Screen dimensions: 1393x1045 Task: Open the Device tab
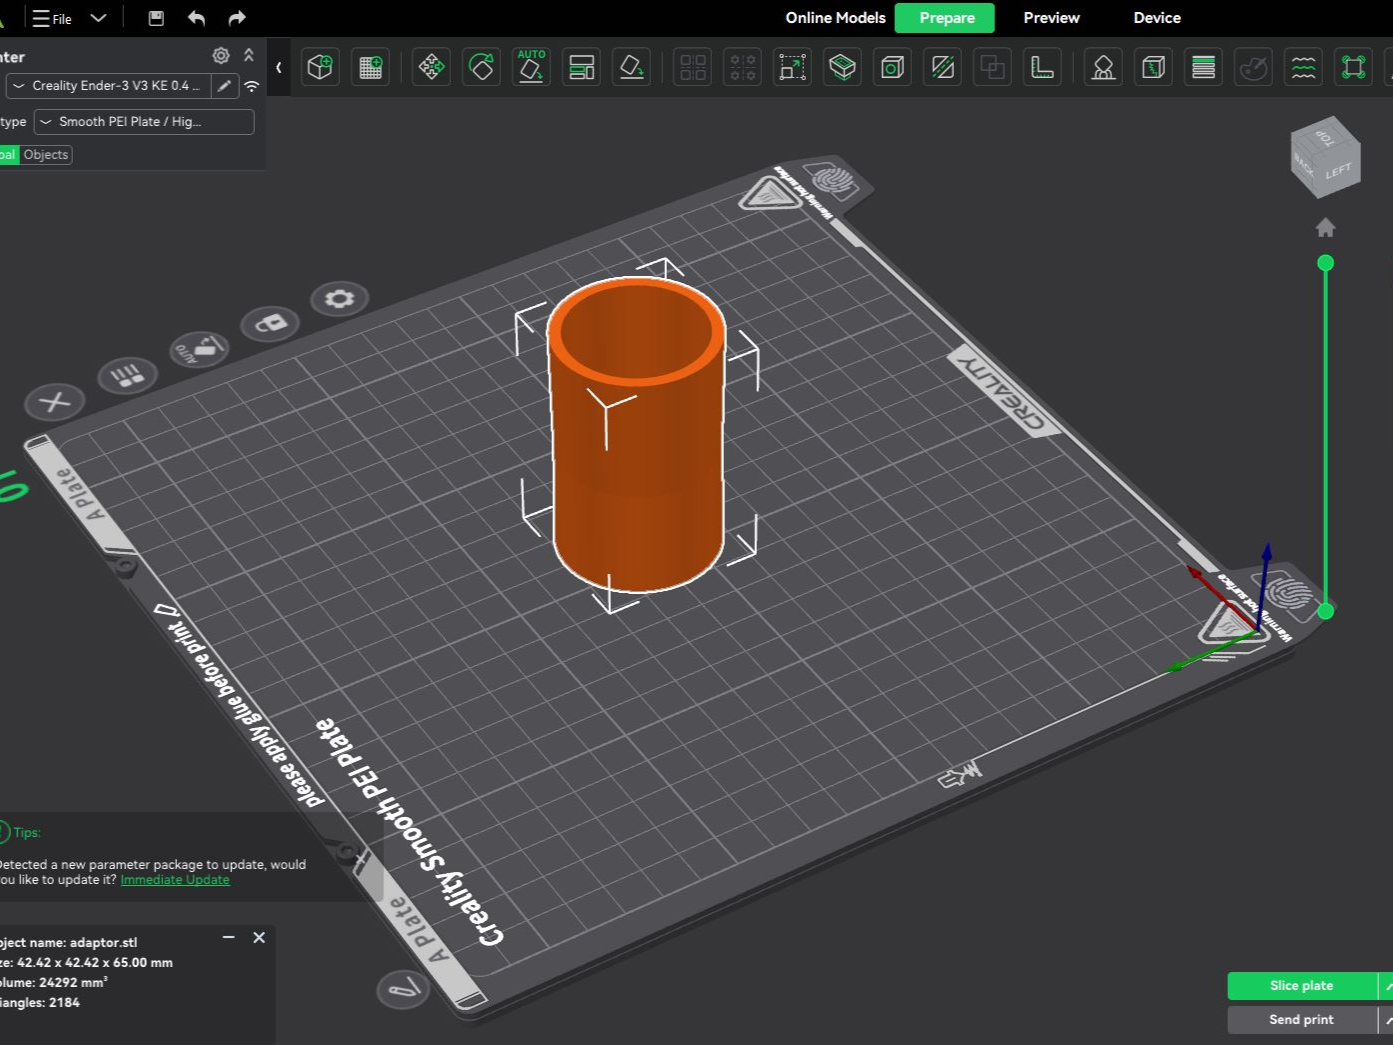pos(1157,18)
